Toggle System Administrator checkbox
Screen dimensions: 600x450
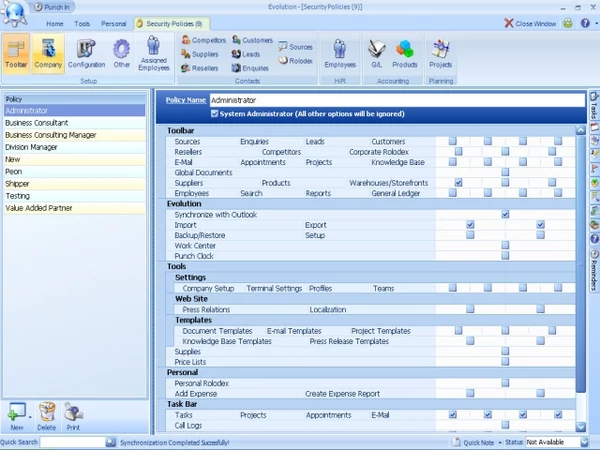[215, 114]
